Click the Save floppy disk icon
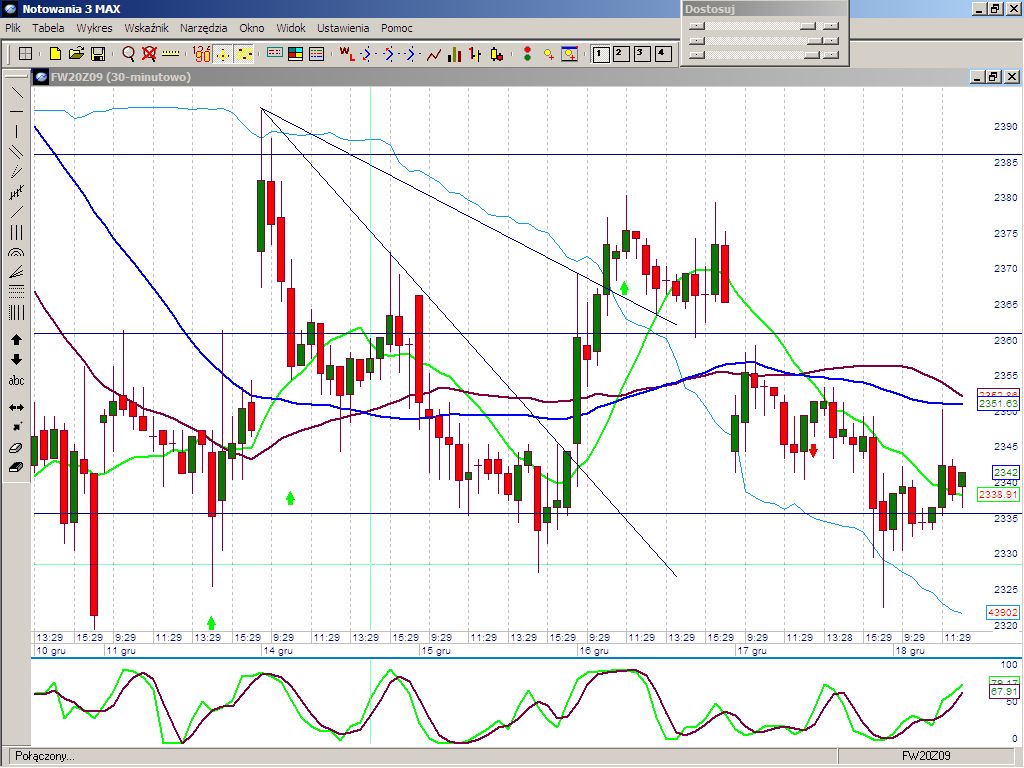Screen dimensions: 1024x768 98,54
